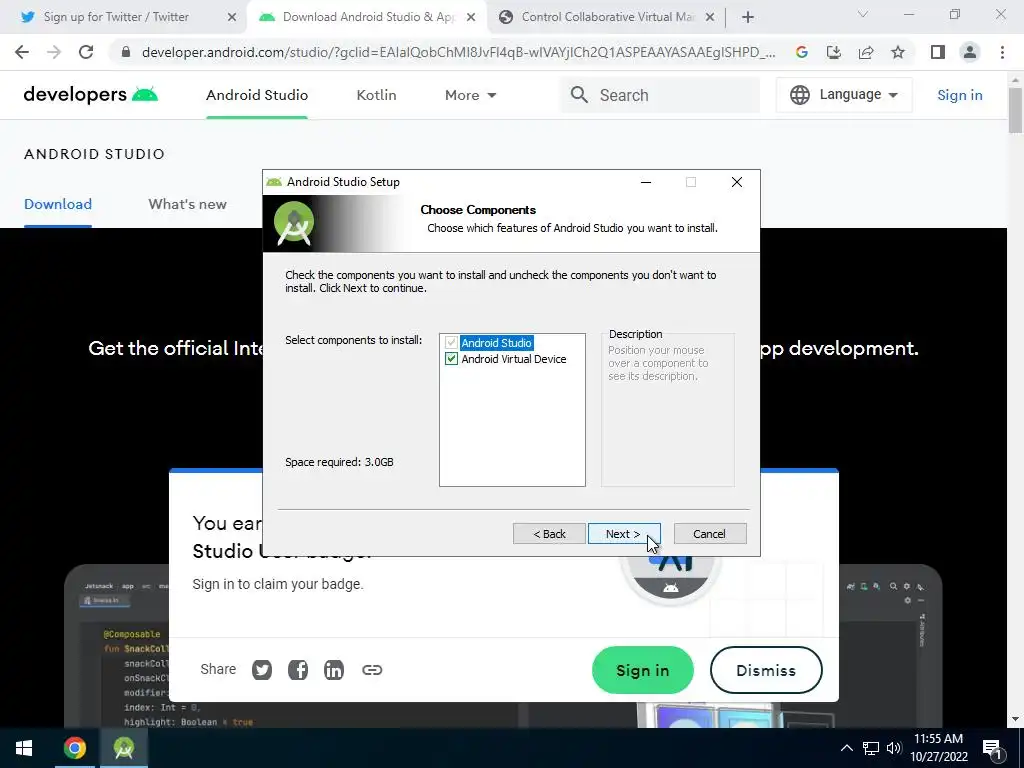Click Chrome icon in taskbar
This screenshot has width=1024, height=768.
click(x=74, y=748)
